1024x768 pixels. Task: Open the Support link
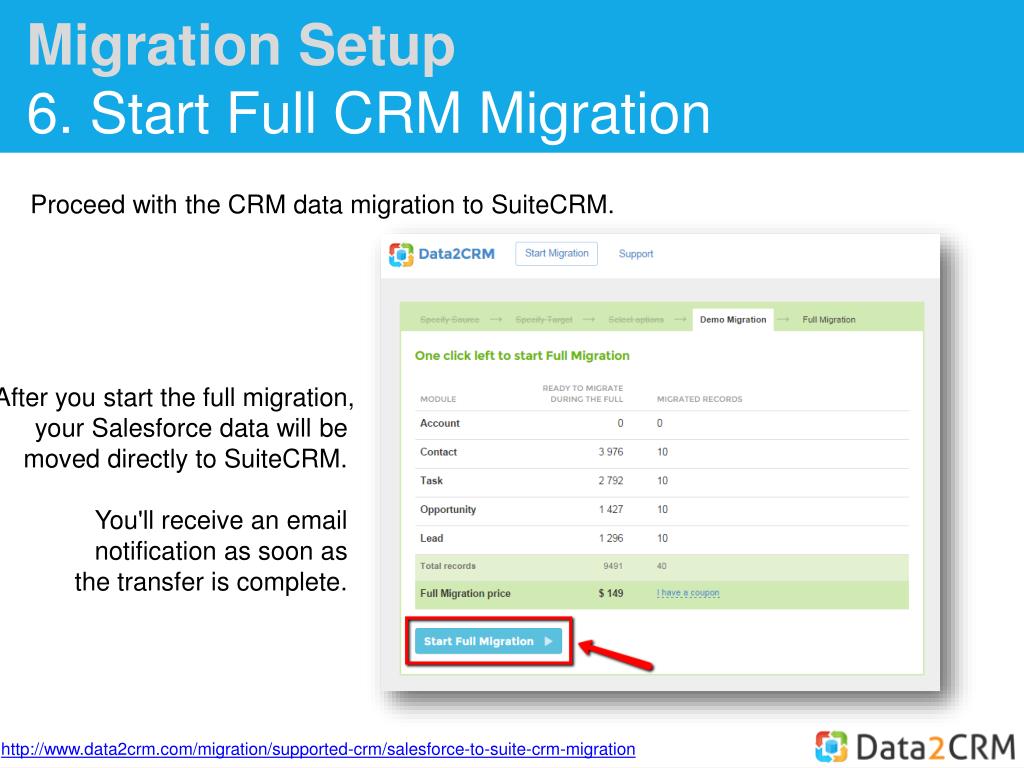click(x=635, y=254)
